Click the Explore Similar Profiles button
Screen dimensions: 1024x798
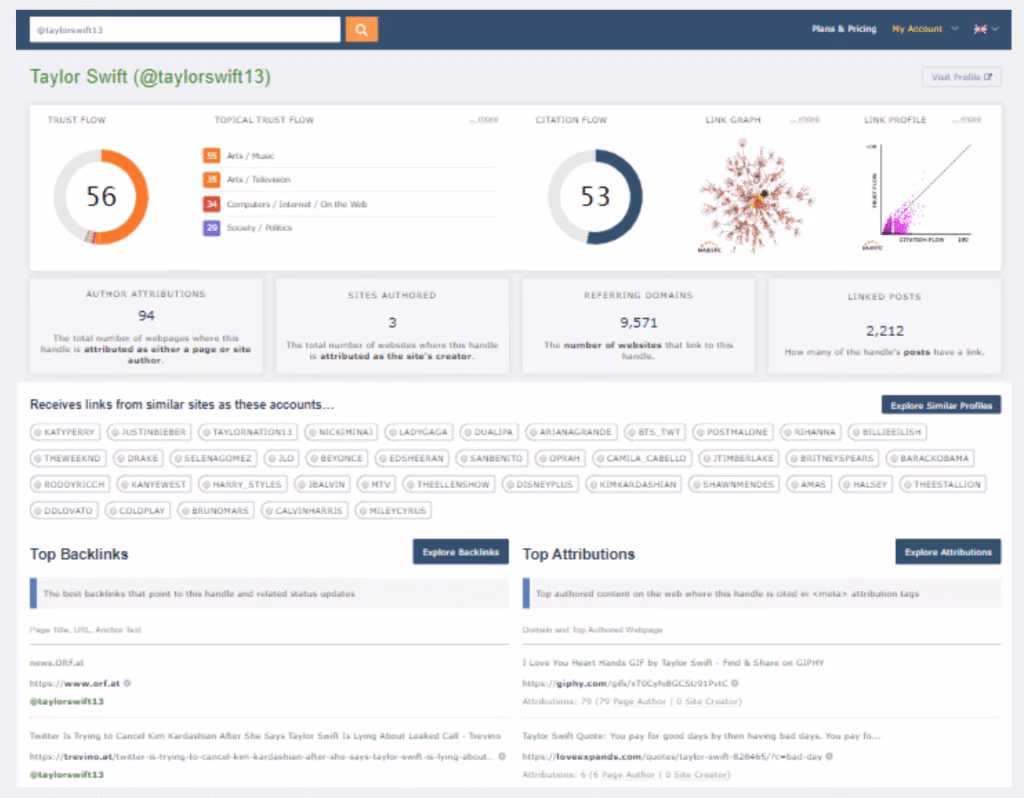coord(940,405)
